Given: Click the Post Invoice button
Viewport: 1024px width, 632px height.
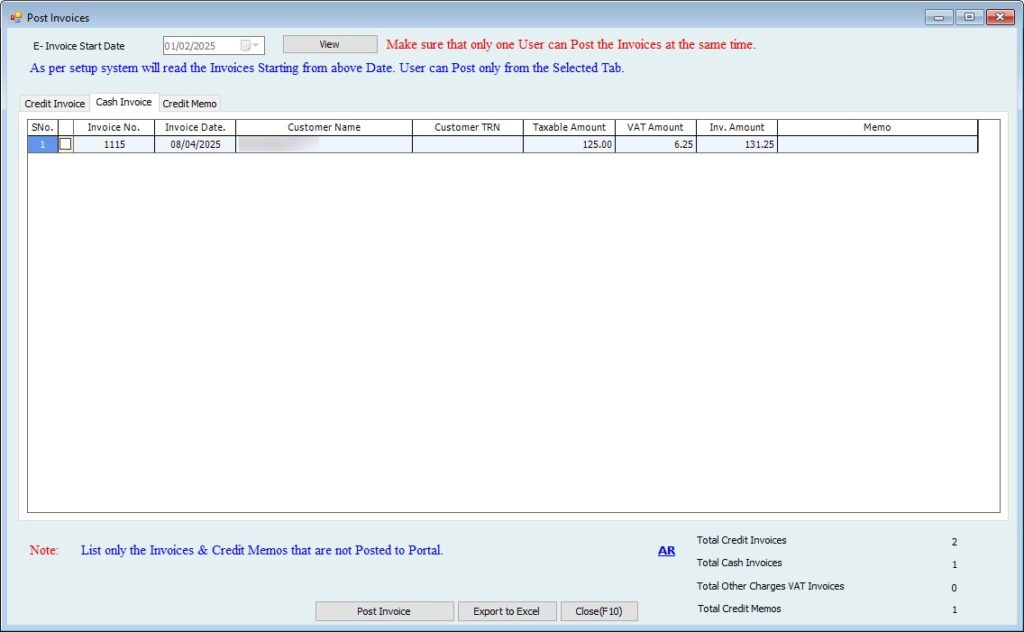Looking at the screenshot, I should point(384,611).
